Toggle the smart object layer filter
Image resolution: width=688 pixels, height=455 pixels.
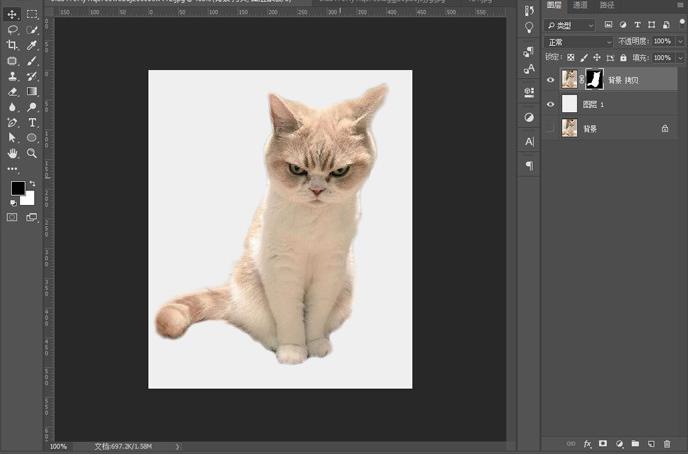click(666, 25)
